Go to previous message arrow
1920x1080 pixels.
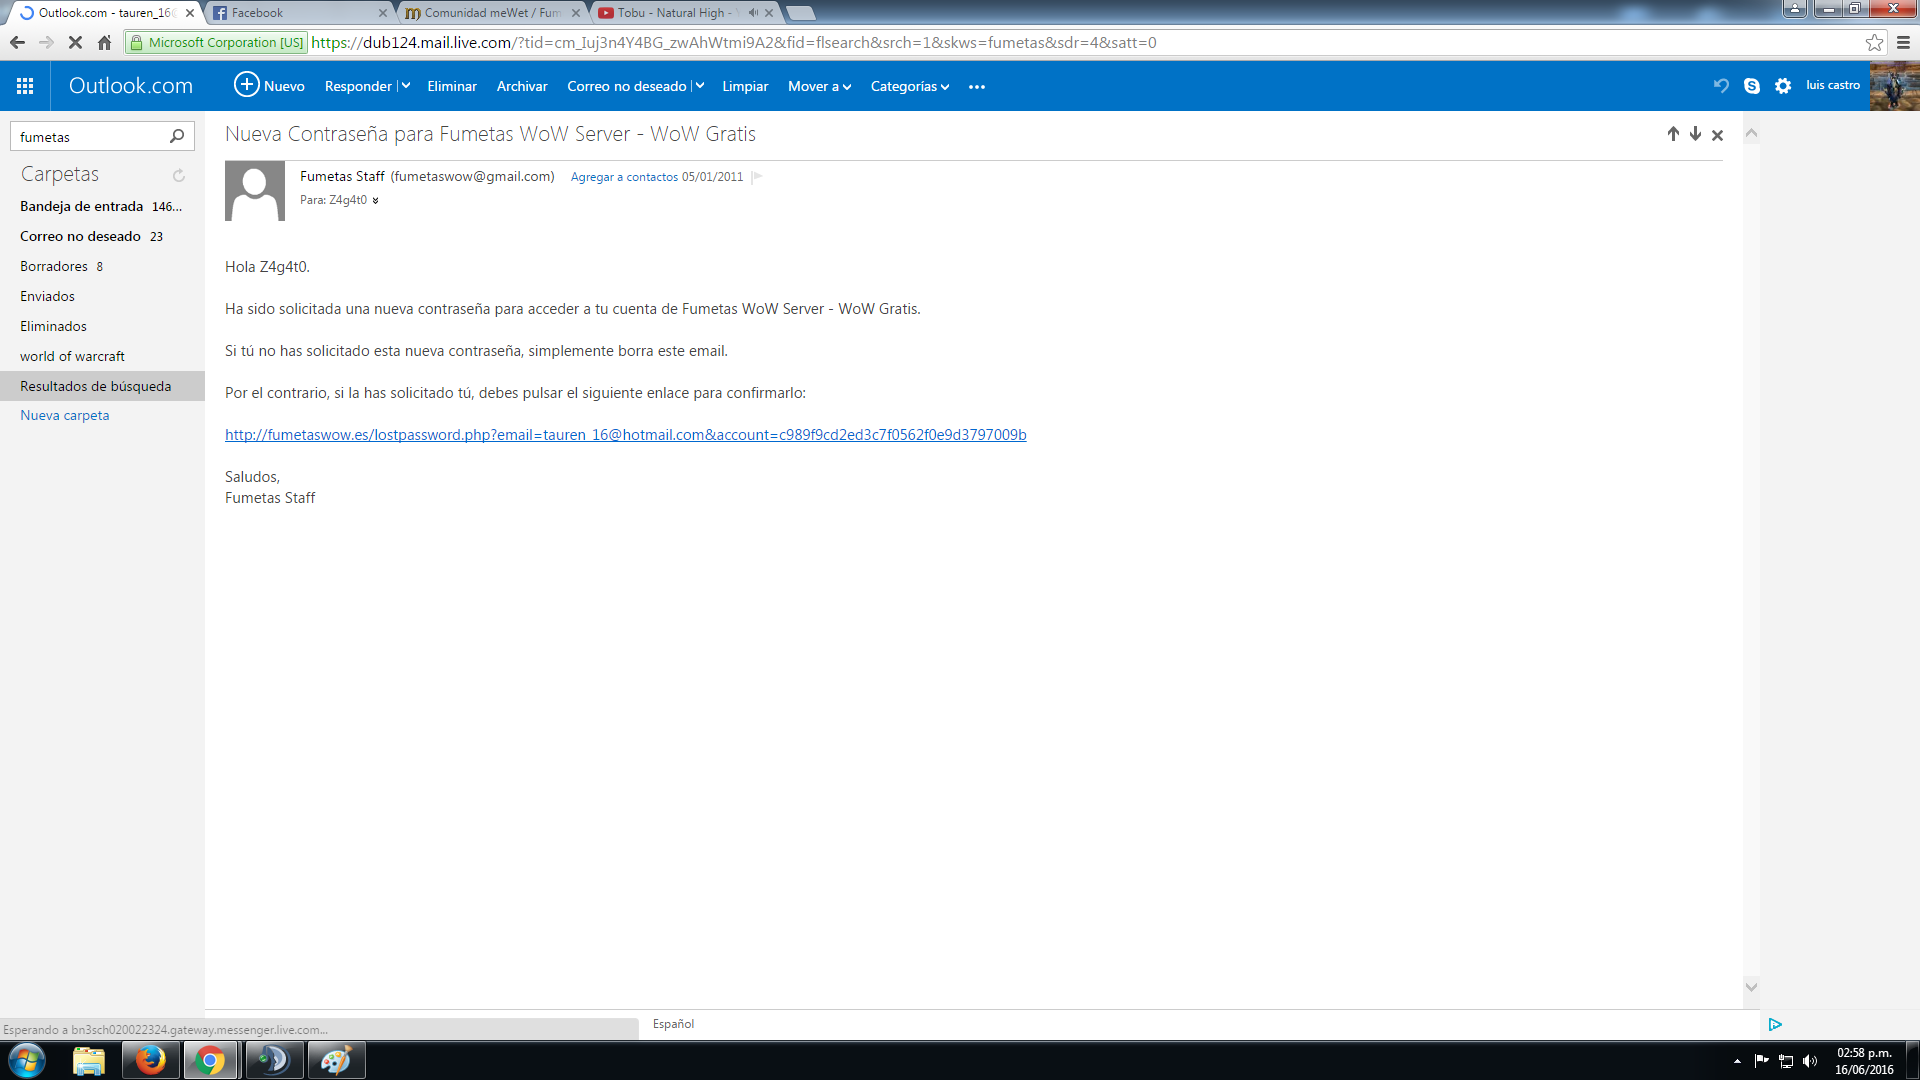[1673, 134]
